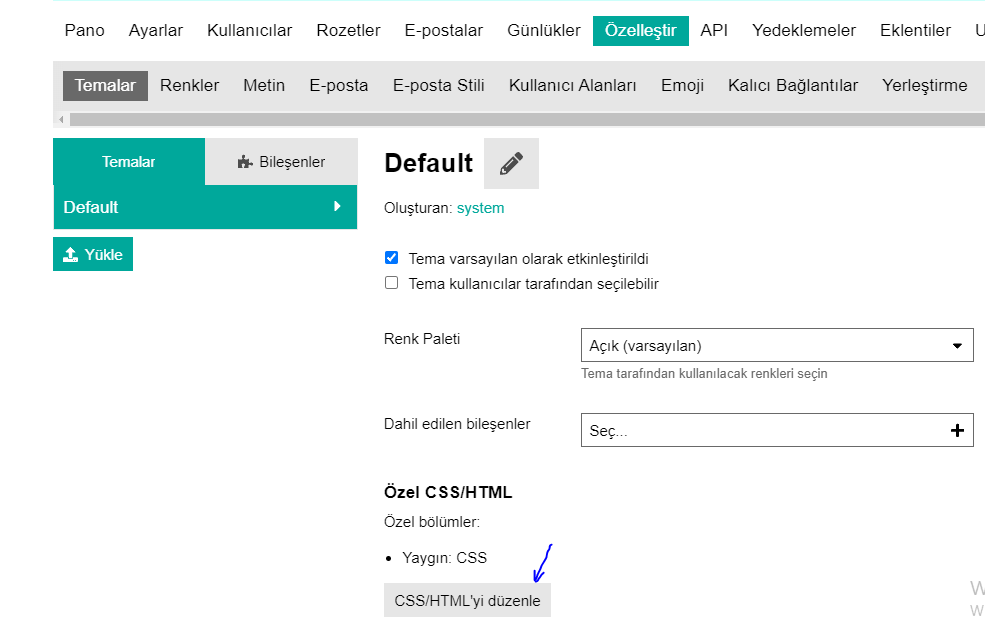The image size is (985, 640).
Task: Click the pencil edit icon beside Default
Action: click(x=511, y=163)
